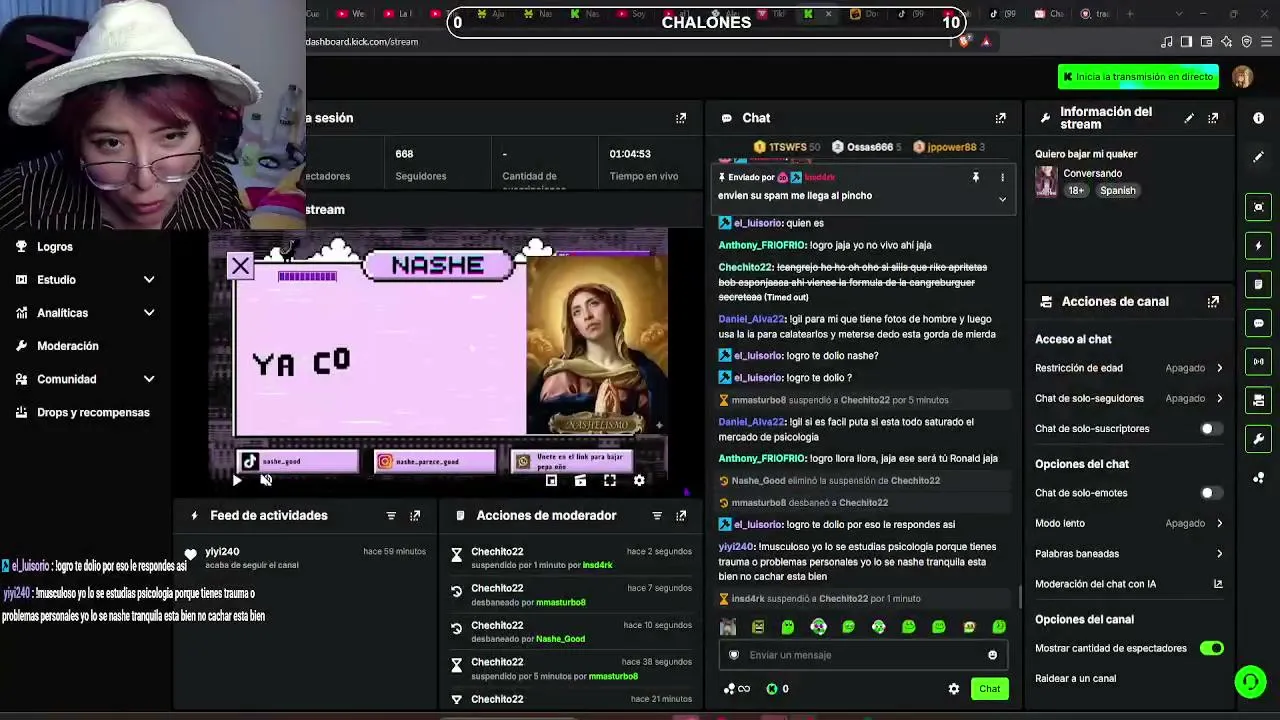Click the Conversando category thumbnail
Viewport: 1280px width, 720px height.
pos(1046,181)
